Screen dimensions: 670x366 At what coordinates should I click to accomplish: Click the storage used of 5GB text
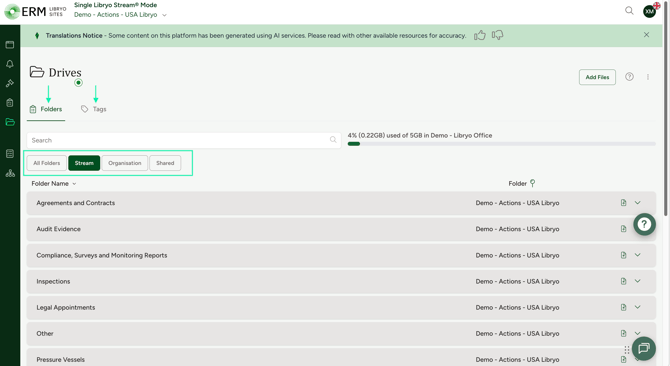coord(420,135)
